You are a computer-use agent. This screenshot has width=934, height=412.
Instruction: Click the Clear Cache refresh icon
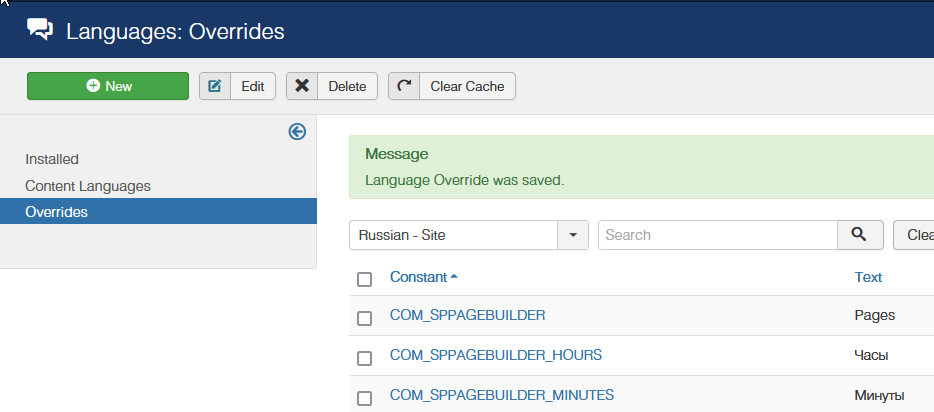click(x=404, y=86)
